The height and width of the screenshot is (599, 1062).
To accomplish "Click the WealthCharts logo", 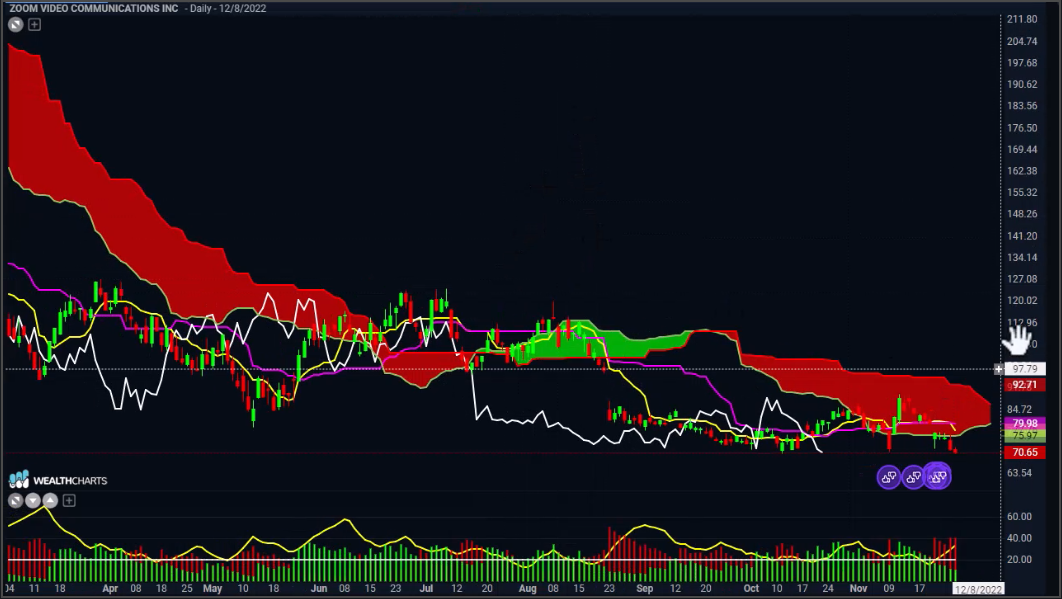I will pos(57,480).
